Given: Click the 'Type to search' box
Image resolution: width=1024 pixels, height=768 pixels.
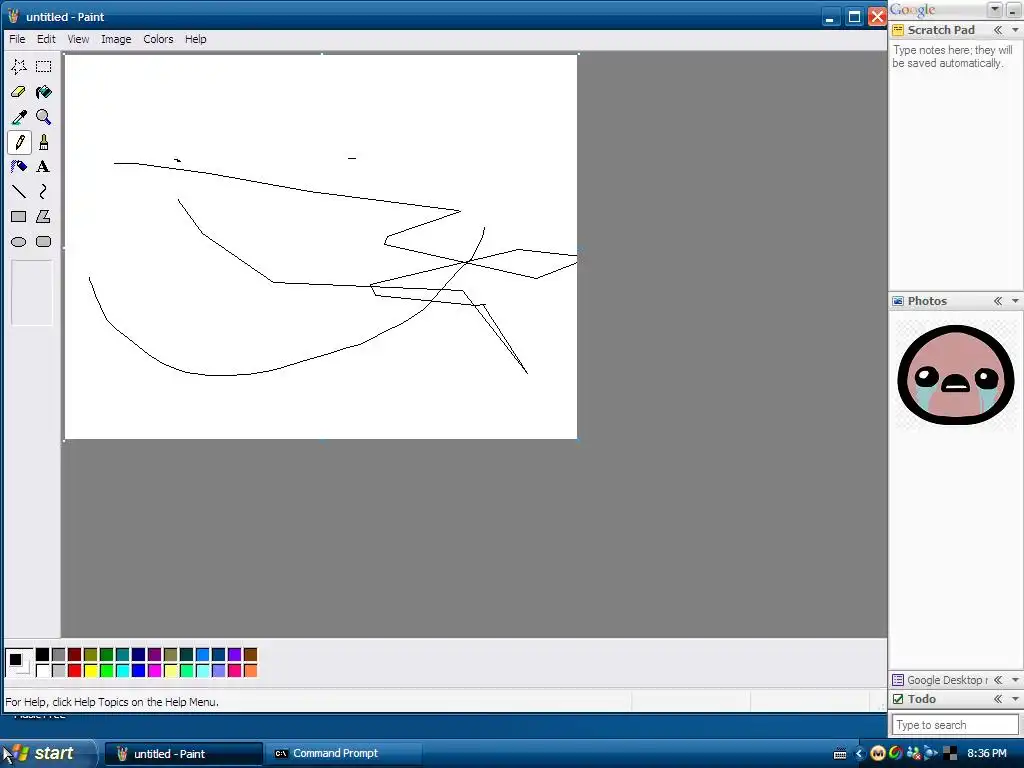Looking at the screenshot, I should (x=954, y=725).
